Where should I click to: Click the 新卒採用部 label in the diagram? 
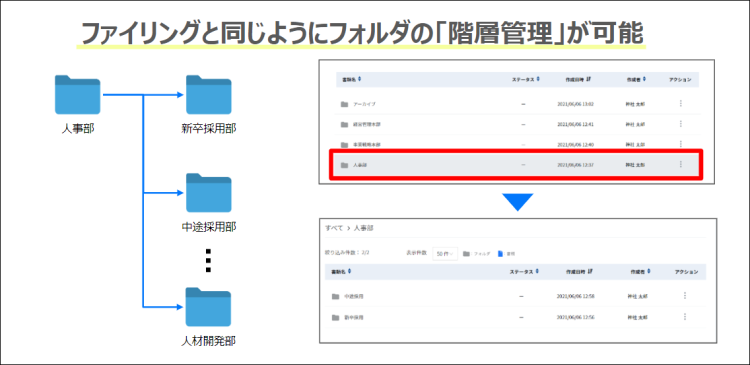coord(209,128)
